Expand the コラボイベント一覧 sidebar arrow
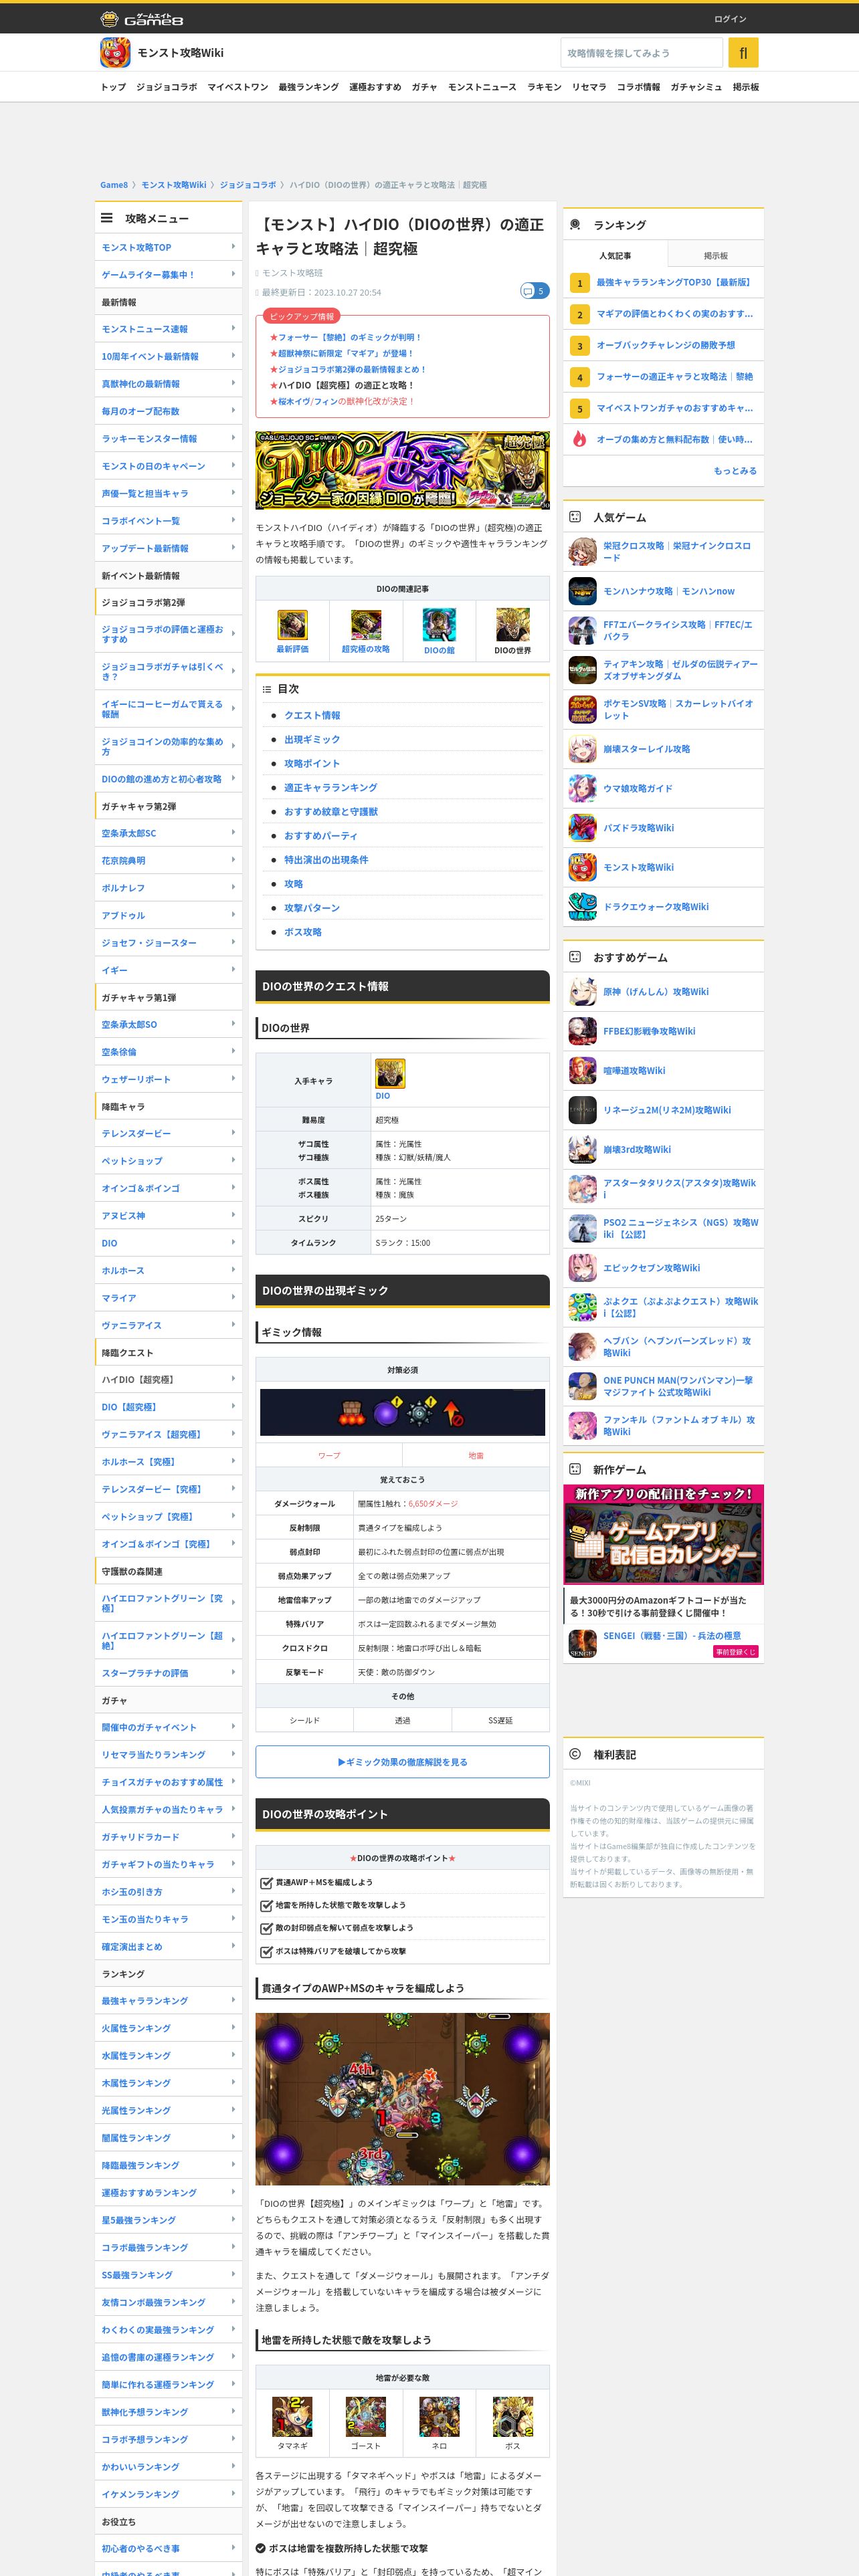The width and height of the screenshot is (859, 2576). point(233,520)
